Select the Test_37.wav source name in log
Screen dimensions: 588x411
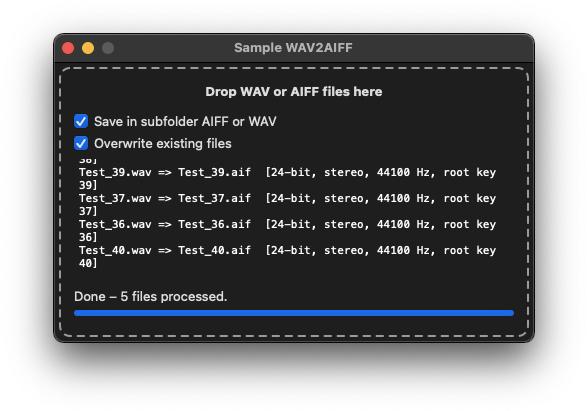[x=115, y=198]
